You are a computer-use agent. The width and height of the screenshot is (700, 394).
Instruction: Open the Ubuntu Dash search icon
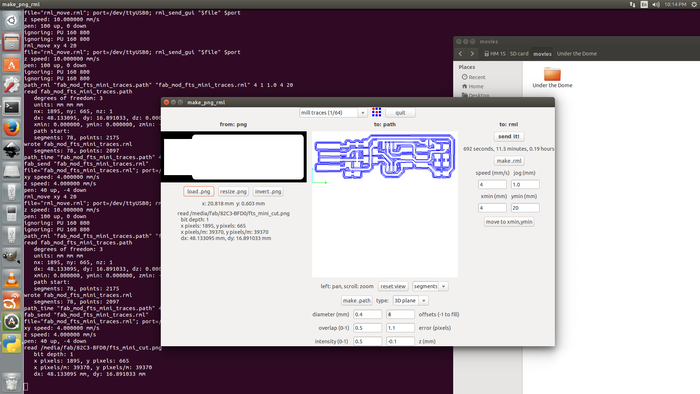[x=12, y=21]
